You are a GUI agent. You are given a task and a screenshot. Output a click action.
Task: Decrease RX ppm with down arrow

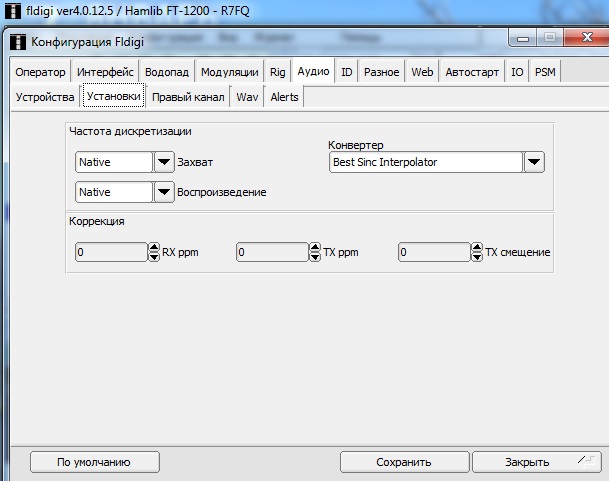click(154, 257)
